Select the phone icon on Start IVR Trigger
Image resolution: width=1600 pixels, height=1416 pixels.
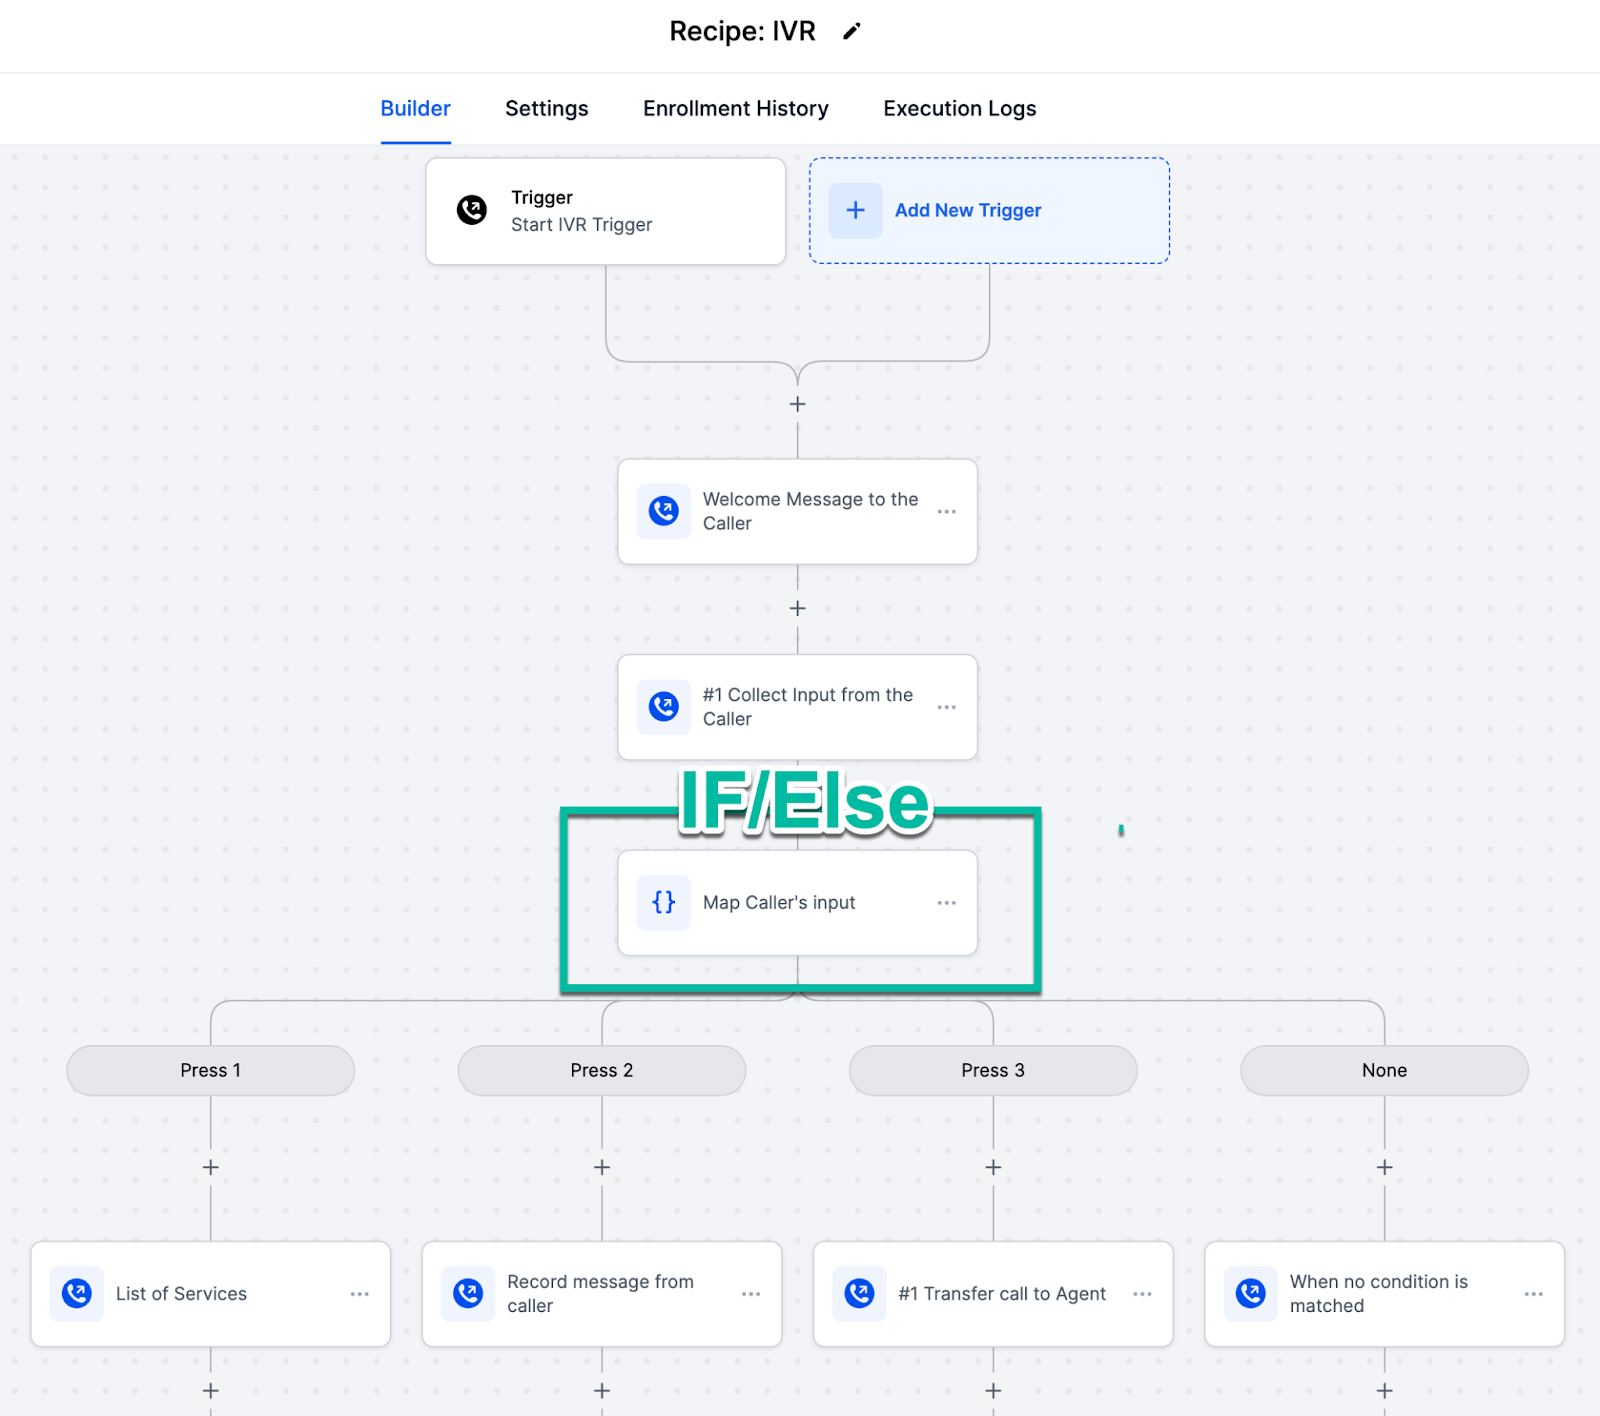click(471, 210)
